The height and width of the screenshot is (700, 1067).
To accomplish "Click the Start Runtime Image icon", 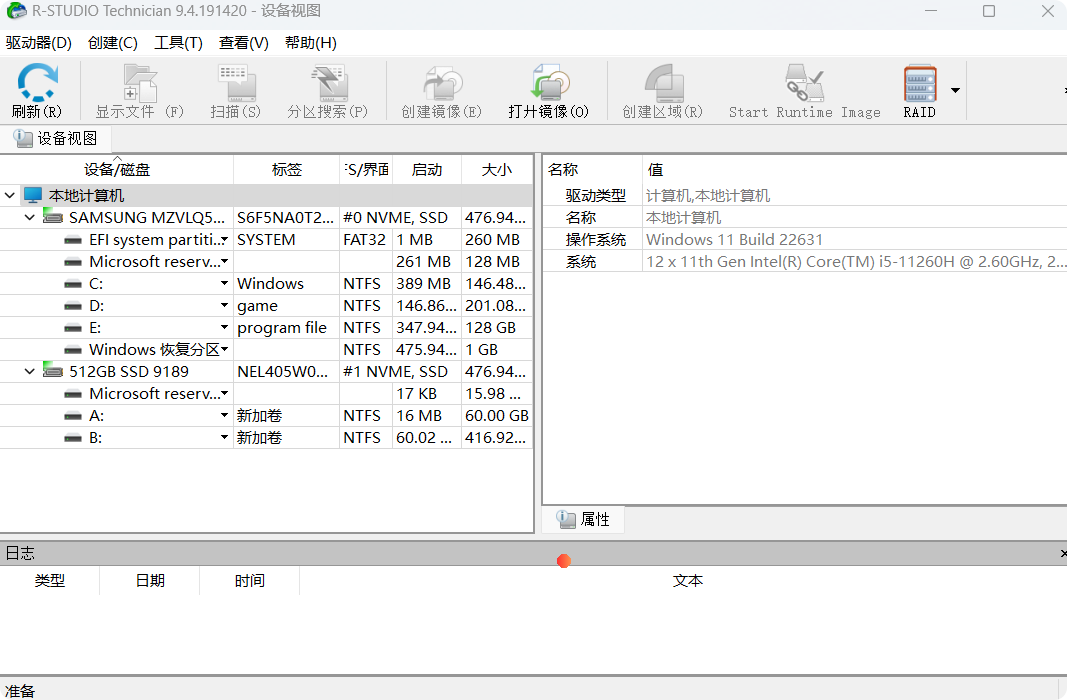I will point(804,83).
